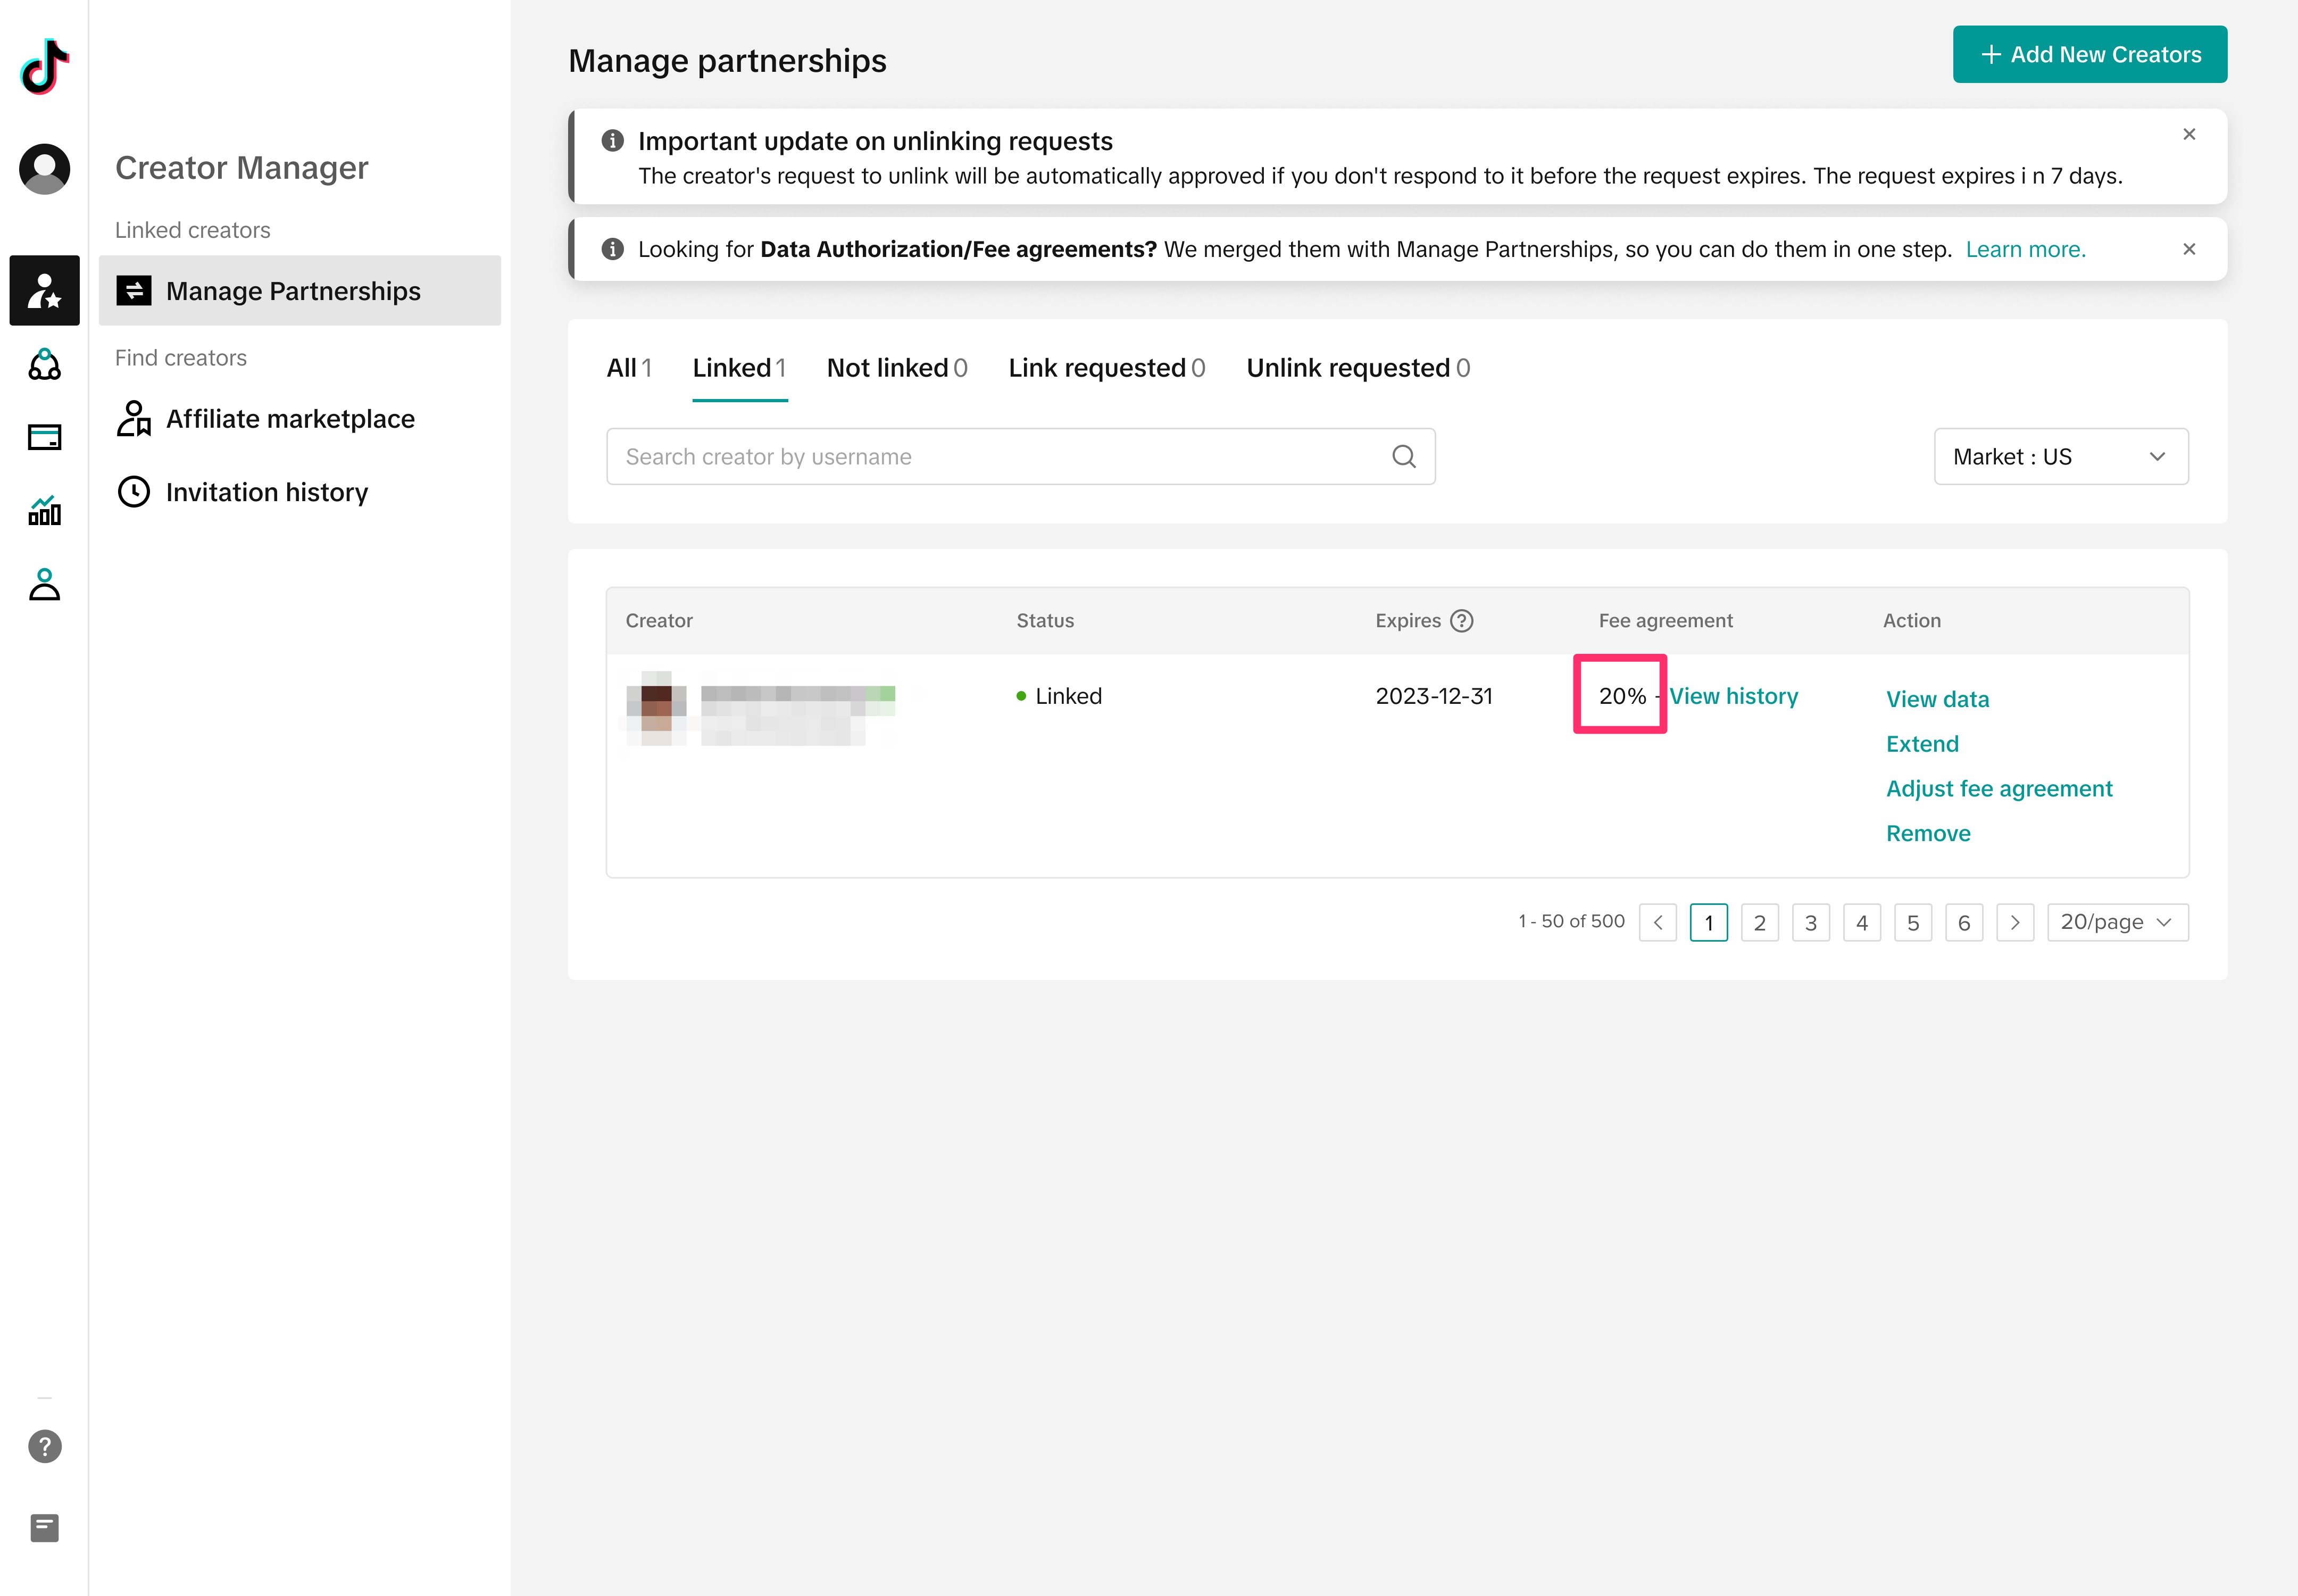
Task: Go to page 3 in pagination
Action: [x=1810, y=922]
